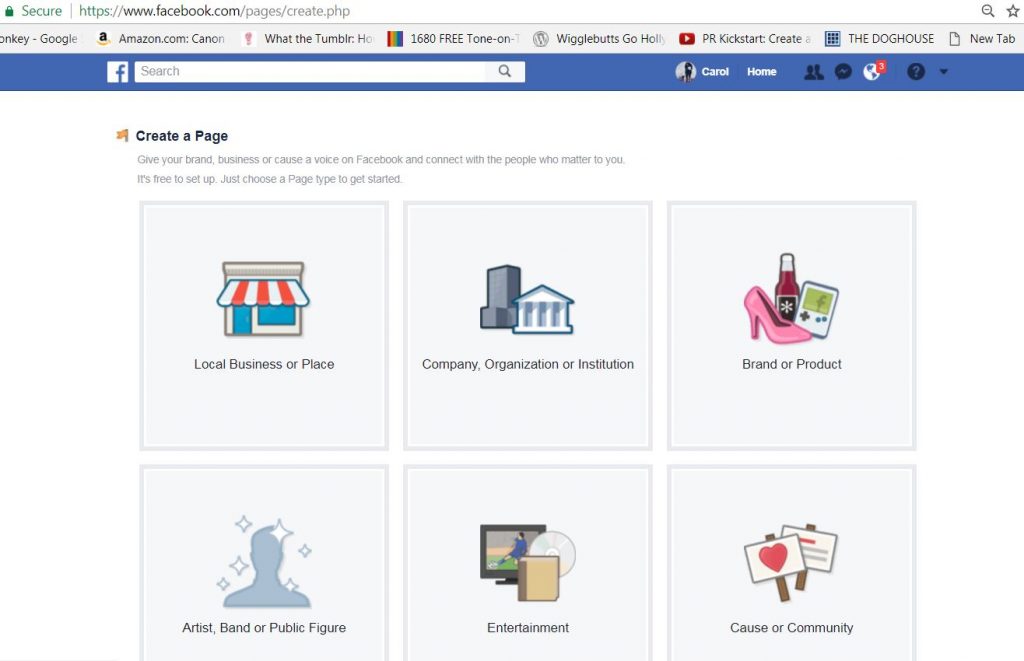Click the secure padlock icon
1024x661 pixels.
(8, 11)
